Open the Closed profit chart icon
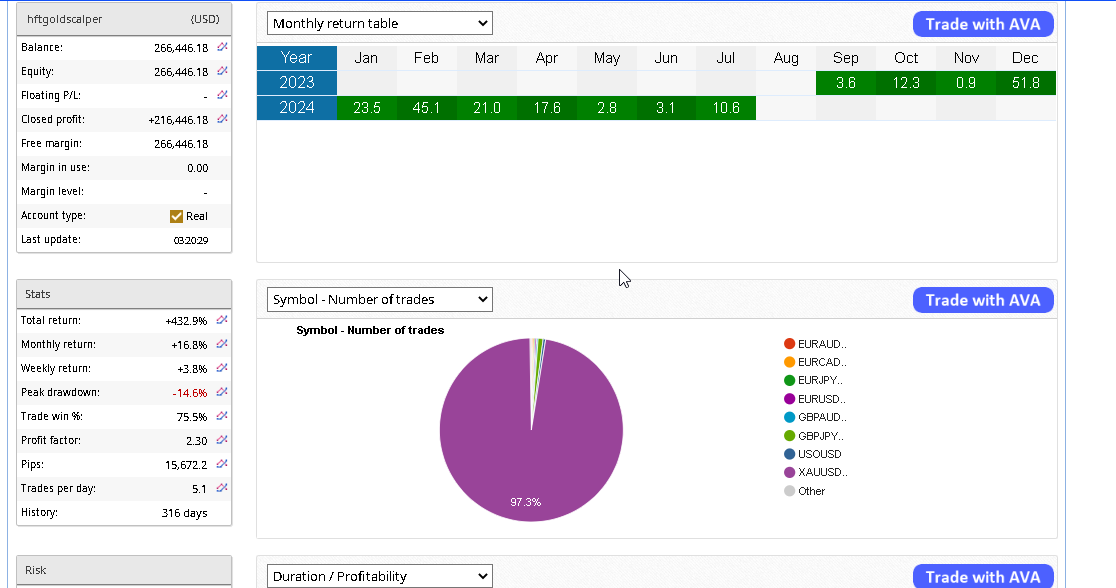This screenshot has width=1116, height=588. click(x=222, y=119)
